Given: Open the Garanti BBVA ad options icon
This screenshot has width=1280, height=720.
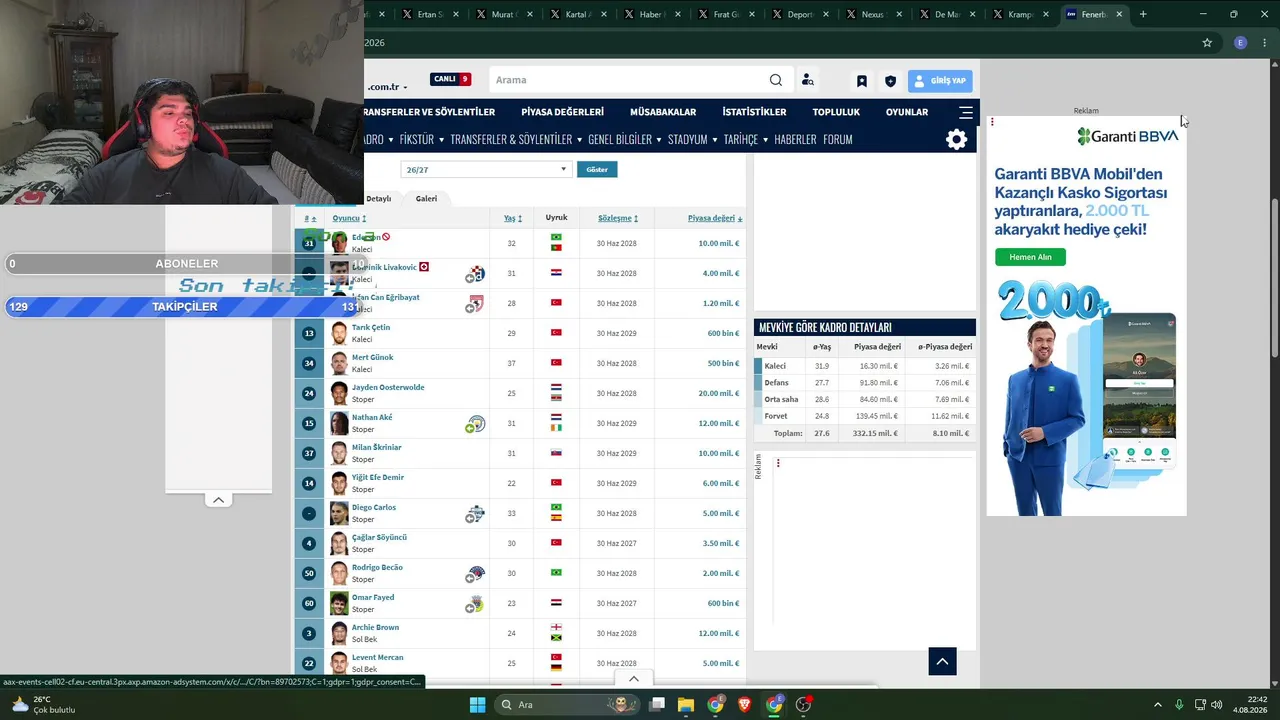Looking at the screenshot, I should click(x=992, y=122).
